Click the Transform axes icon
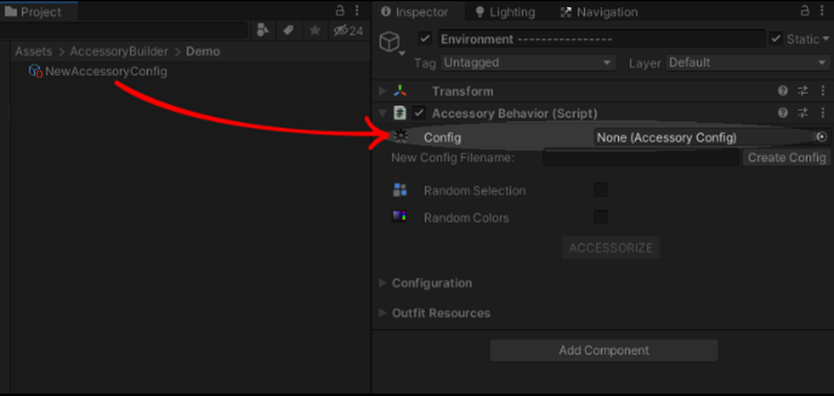The width and height of the screenshot is (834, 396). [400, 91]
